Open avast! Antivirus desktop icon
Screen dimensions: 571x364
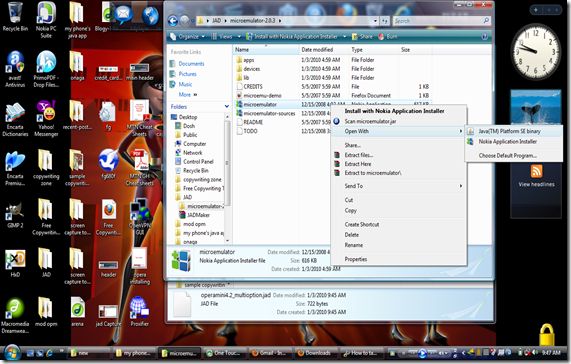pyautogui.click(x=15, y=69)
